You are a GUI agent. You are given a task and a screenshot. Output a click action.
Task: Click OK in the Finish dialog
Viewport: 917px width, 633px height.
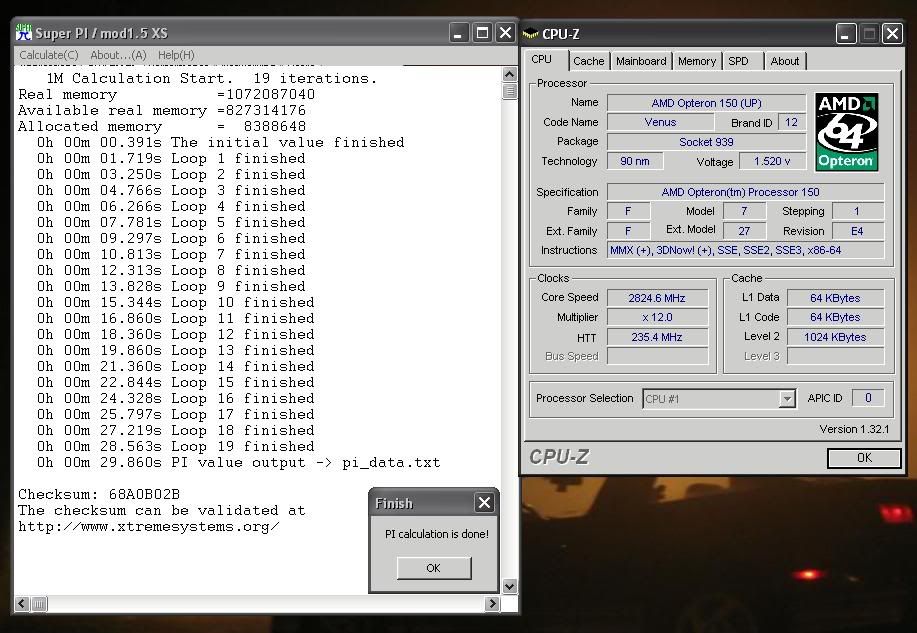coord(433,568)
